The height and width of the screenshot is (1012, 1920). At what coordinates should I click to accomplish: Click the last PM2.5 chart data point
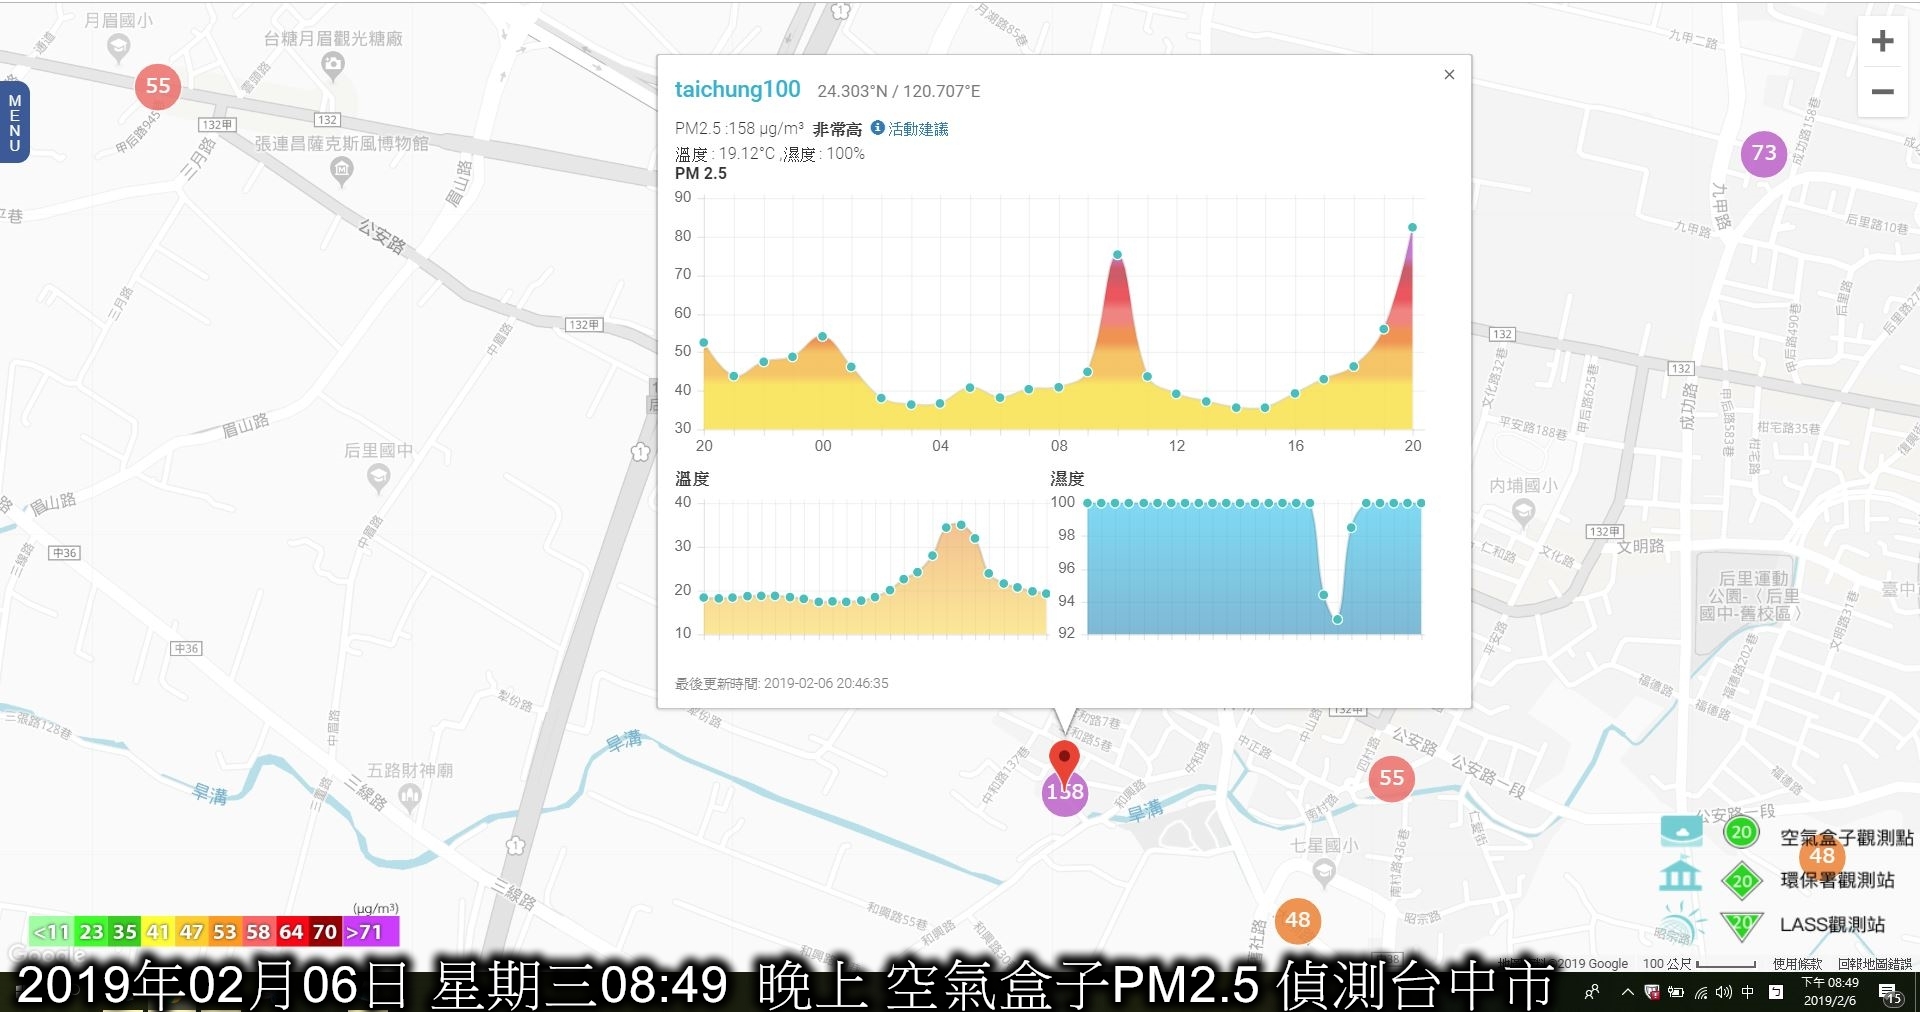(1412, 228)
